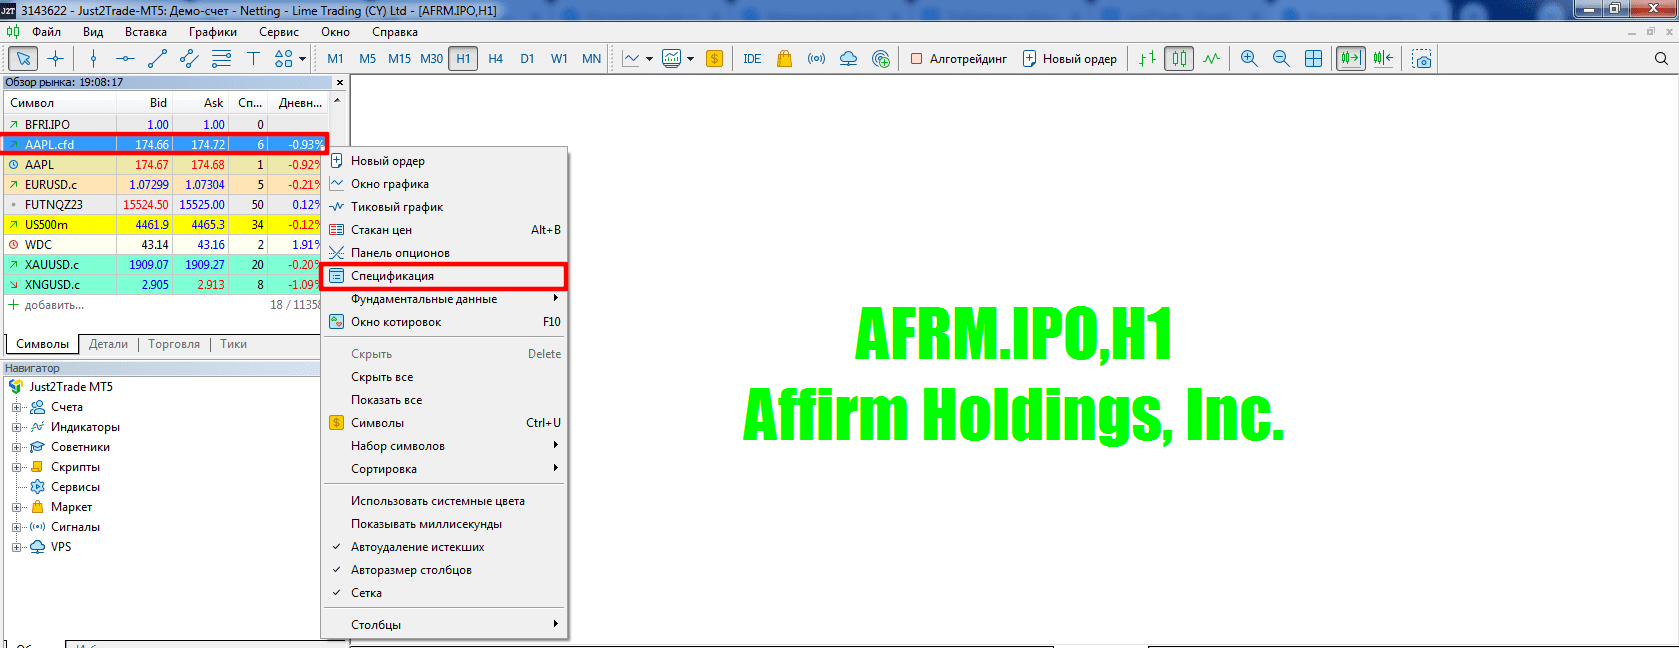This screenshot has width=1679, height=648.
Task: Select the trendline drawing tool
Action: (x=157, y=59)
